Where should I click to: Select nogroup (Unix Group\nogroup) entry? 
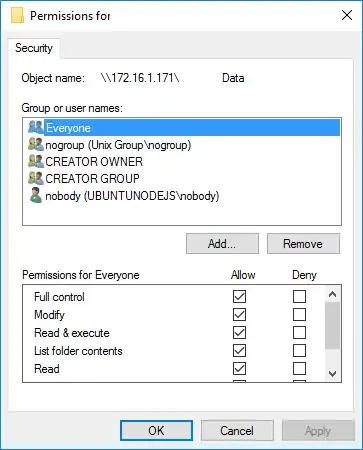click(x=118, y=145)
